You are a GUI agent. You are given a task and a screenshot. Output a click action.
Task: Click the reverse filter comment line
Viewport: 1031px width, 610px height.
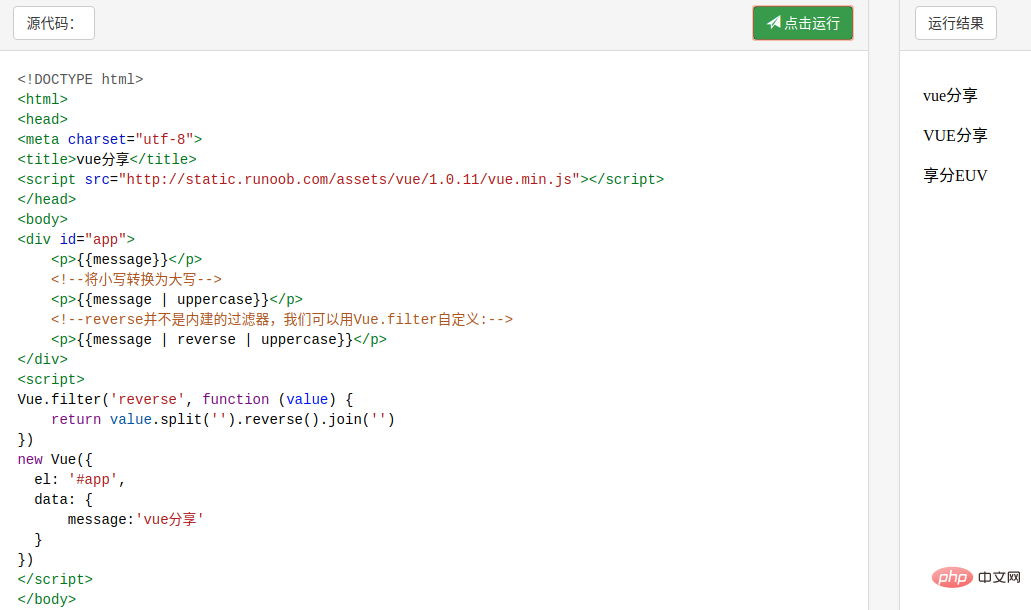coord(282,319)
